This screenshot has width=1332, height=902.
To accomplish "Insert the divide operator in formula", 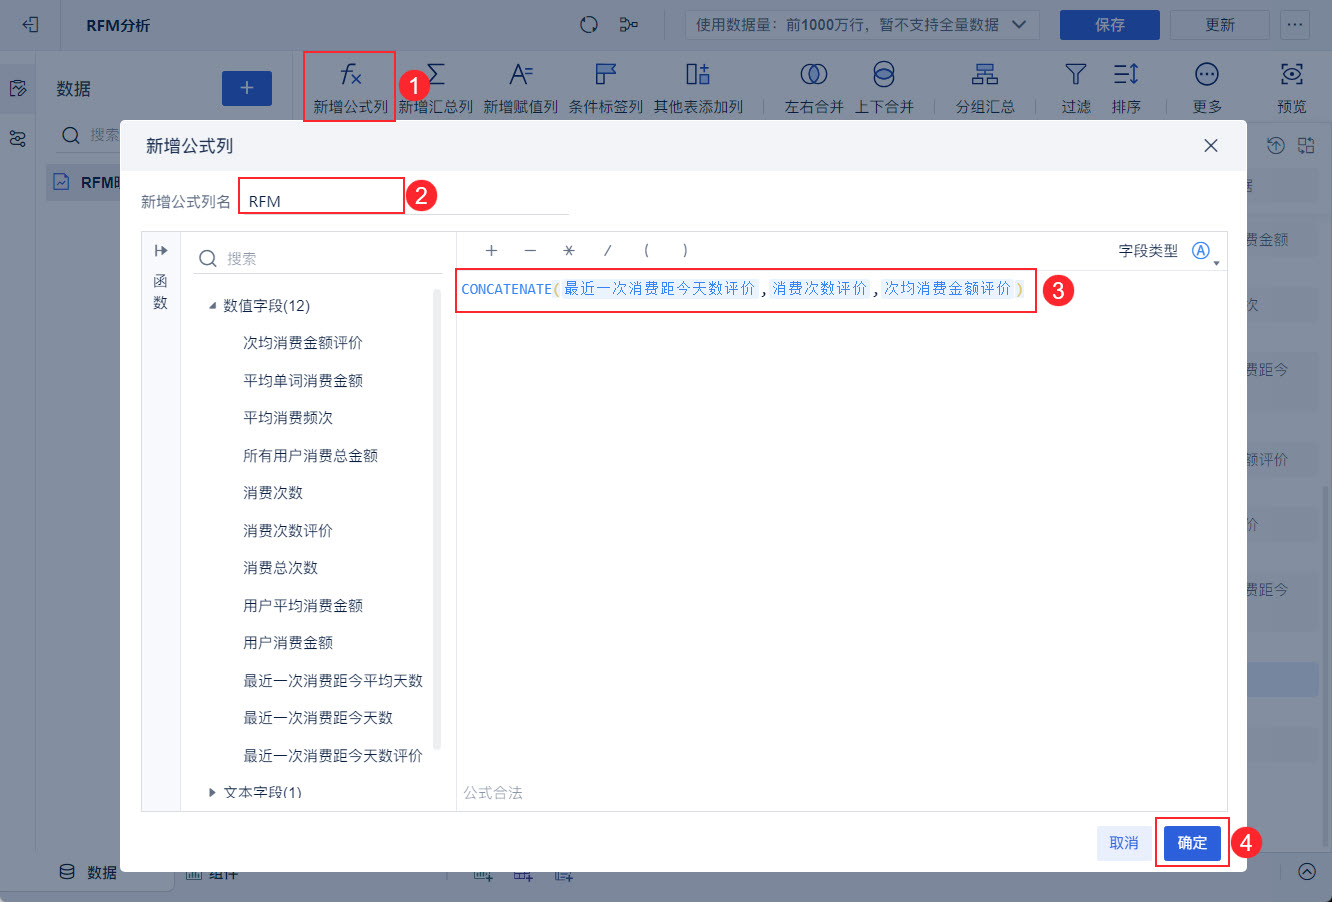I will click(607, 251).
